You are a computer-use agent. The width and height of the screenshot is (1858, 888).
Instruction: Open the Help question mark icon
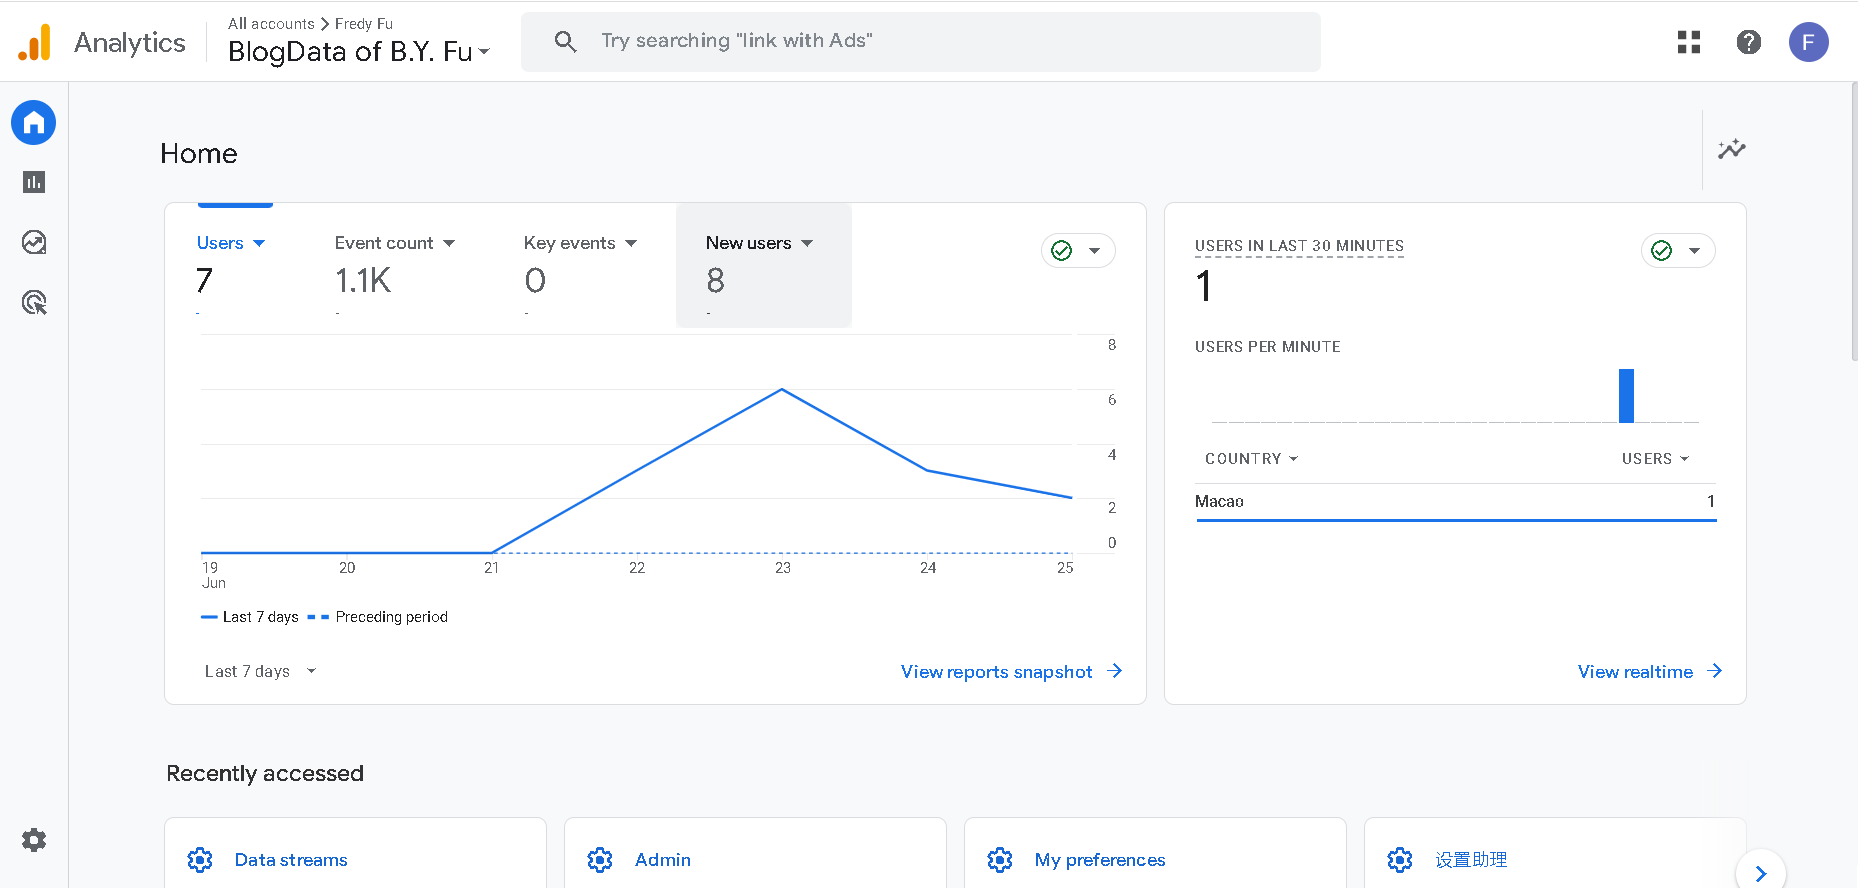[1748, 42]
